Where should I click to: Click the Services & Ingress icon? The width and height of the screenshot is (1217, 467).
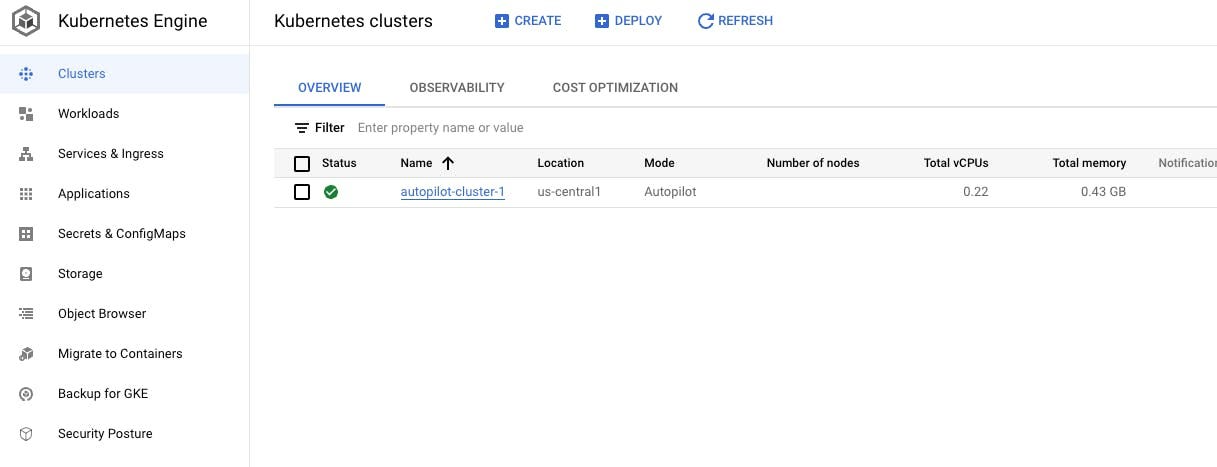pyautogui.click(x=26, y=154)
